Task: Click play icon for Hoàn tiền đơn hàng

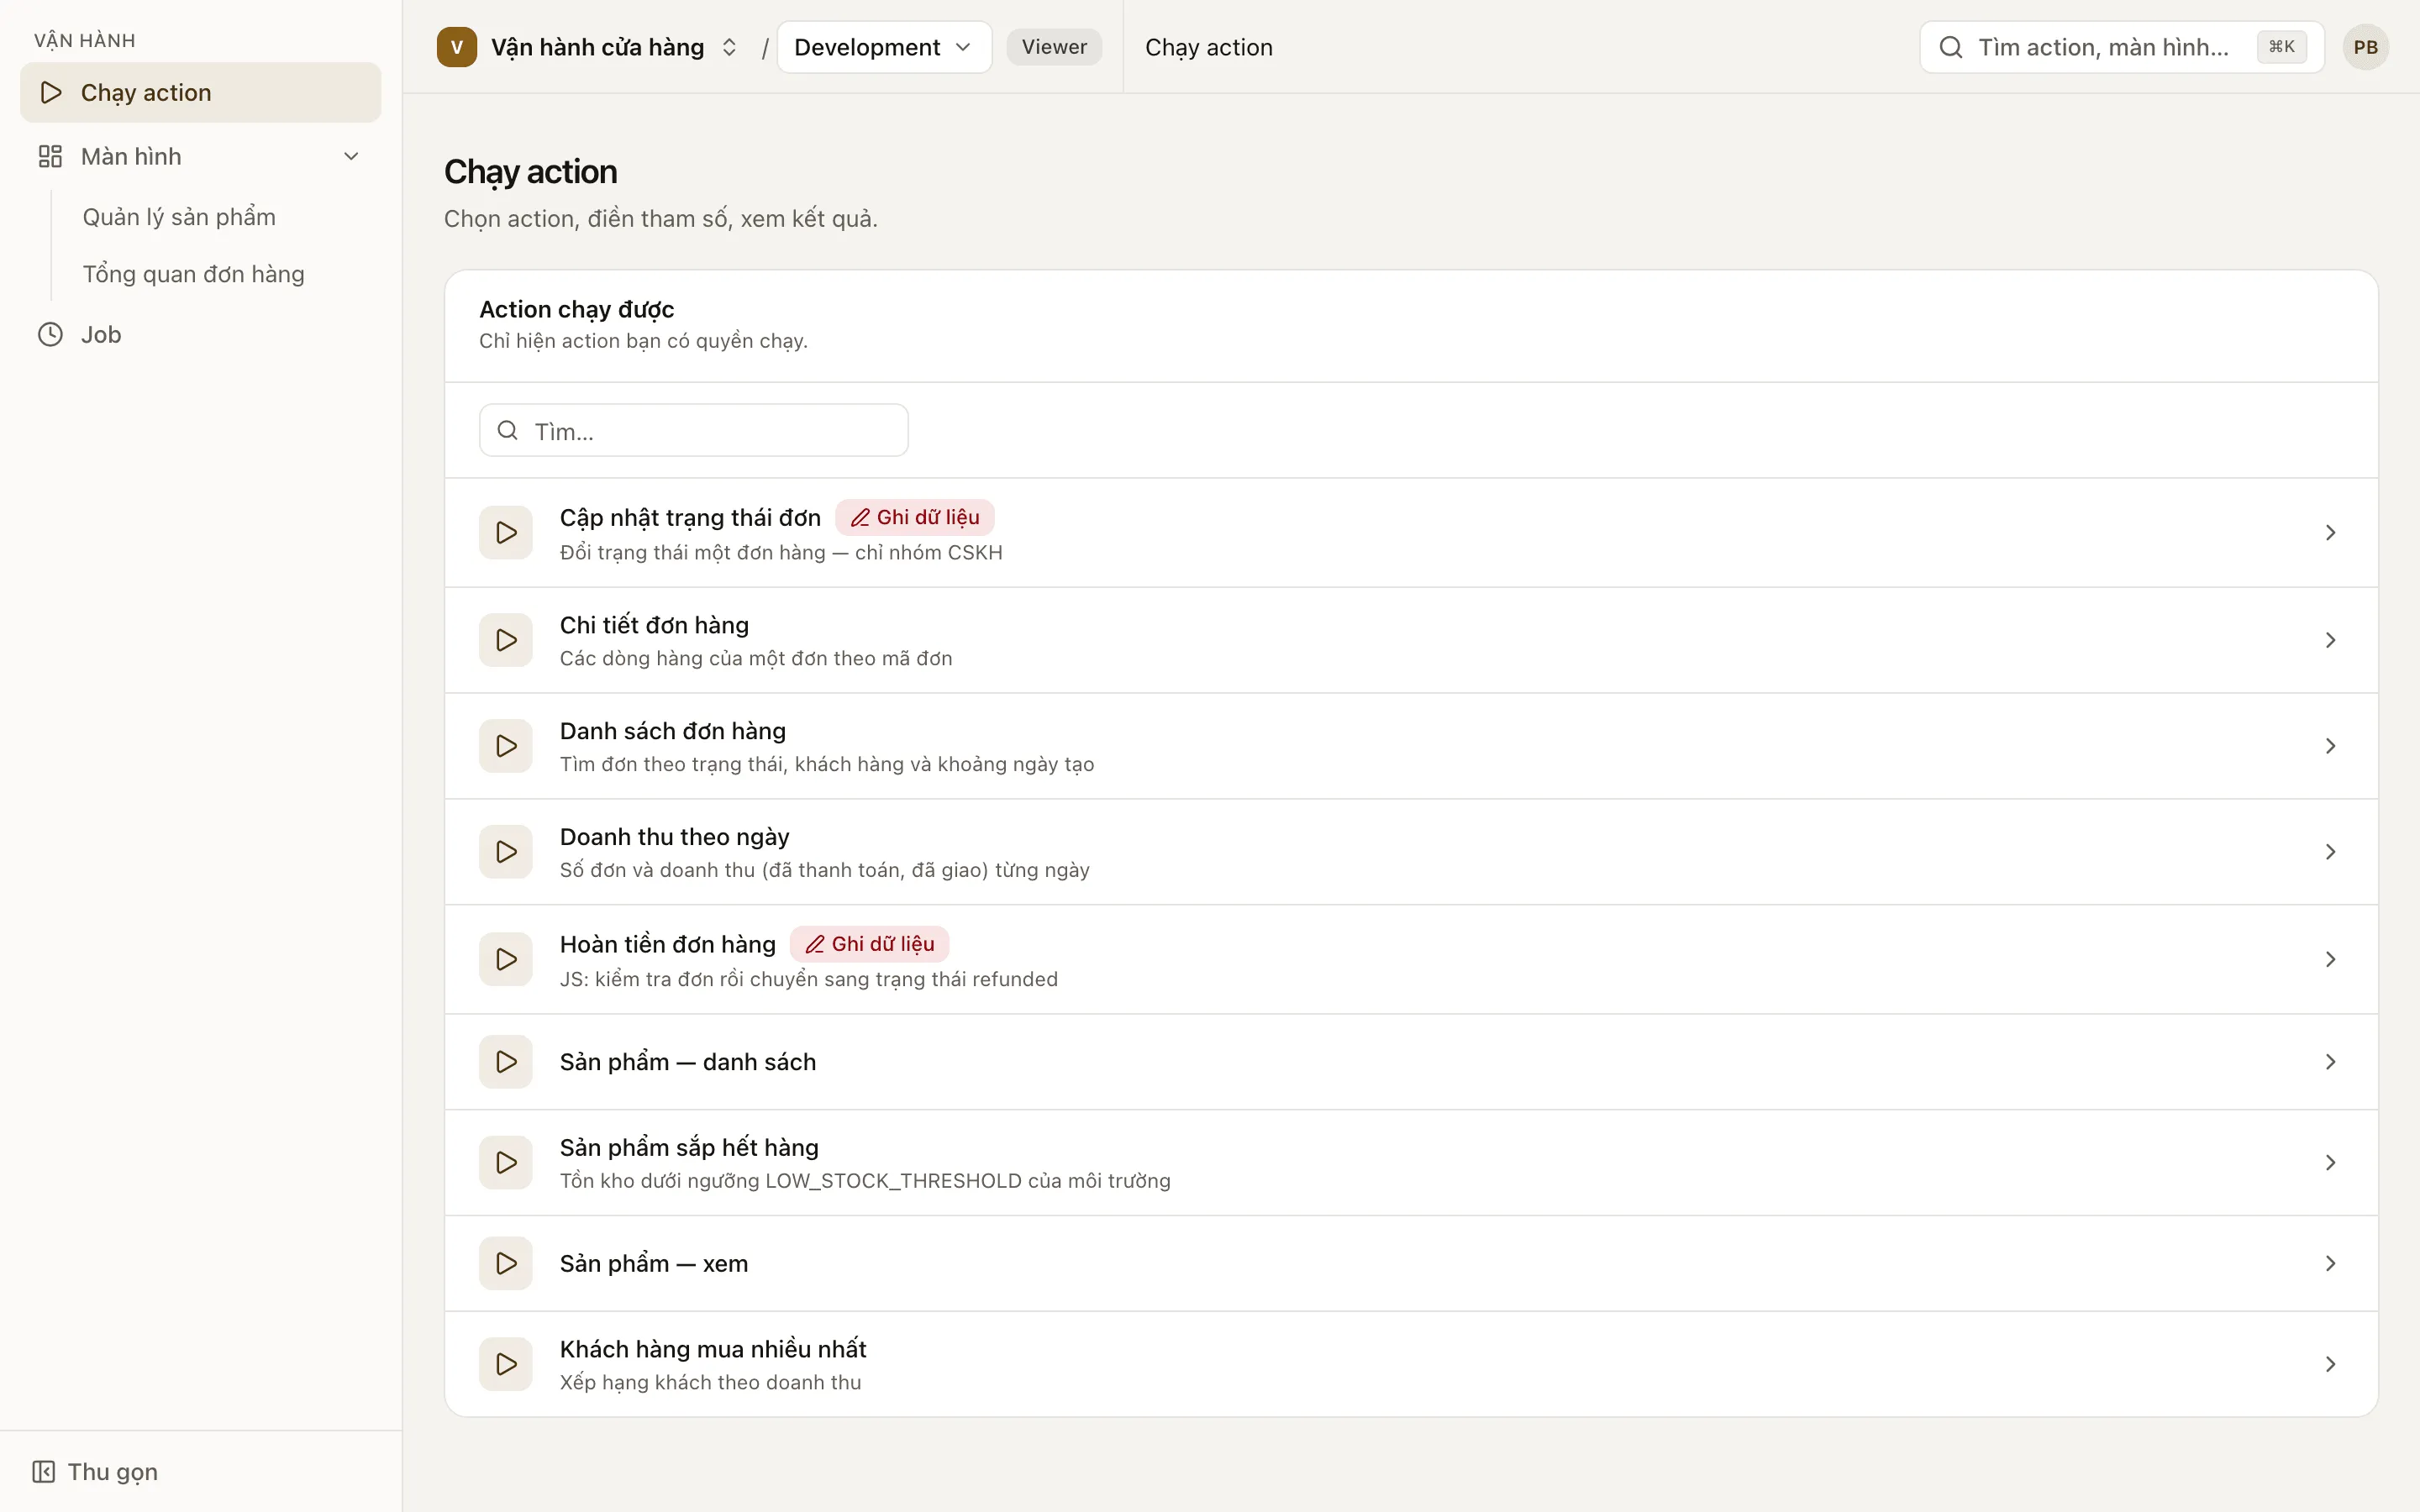Action: tap(506, 959)
